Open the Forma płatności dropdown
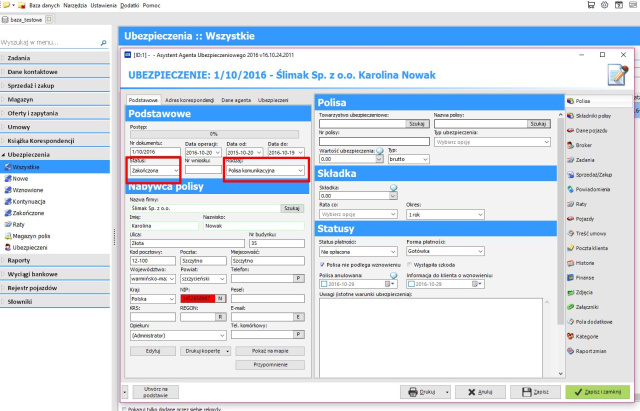 (445, 251)
